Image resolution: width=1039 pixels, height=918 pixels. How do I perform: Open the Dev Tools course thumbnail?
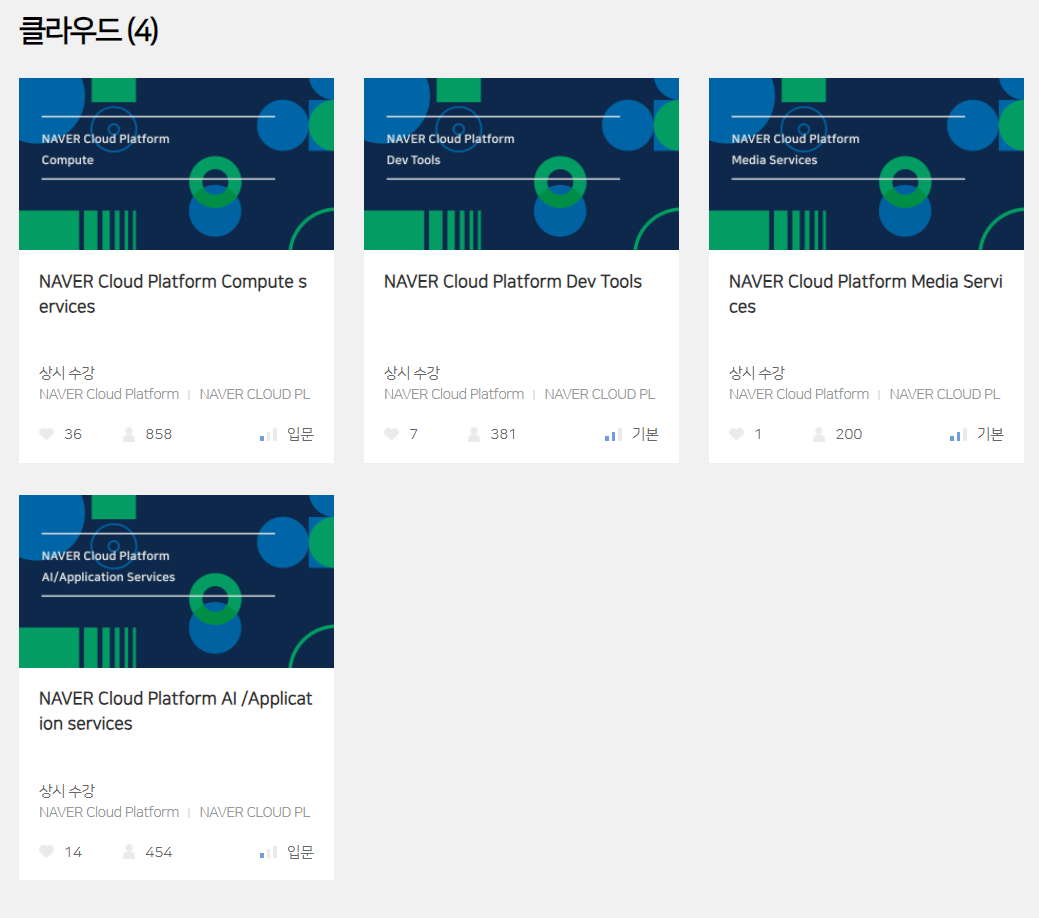(521, 164)
